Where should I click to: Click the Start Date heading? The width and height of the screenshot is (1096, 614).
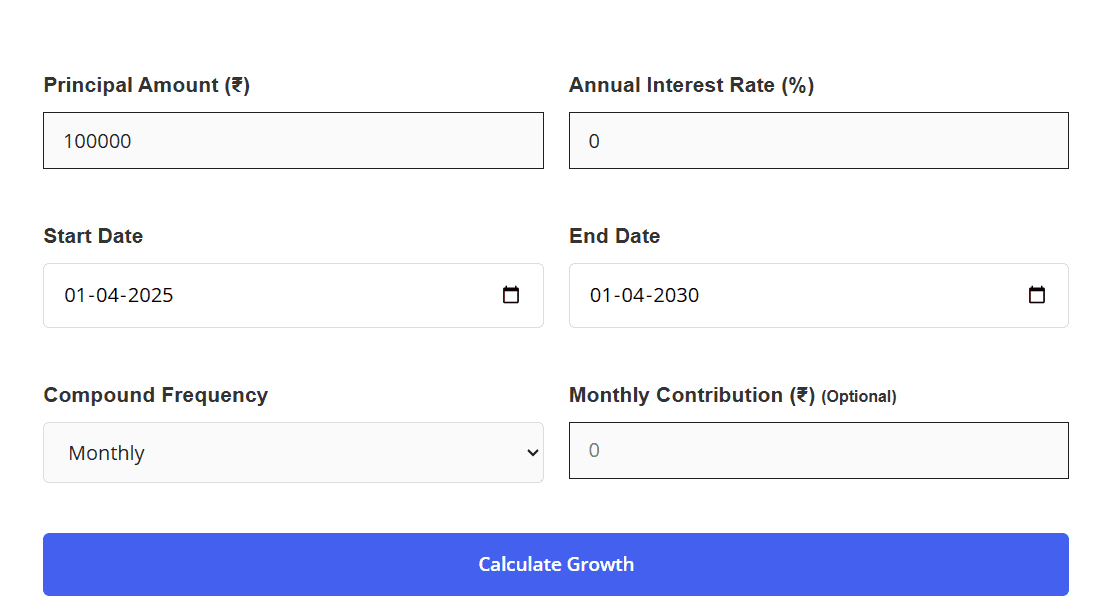click(93, 236)
